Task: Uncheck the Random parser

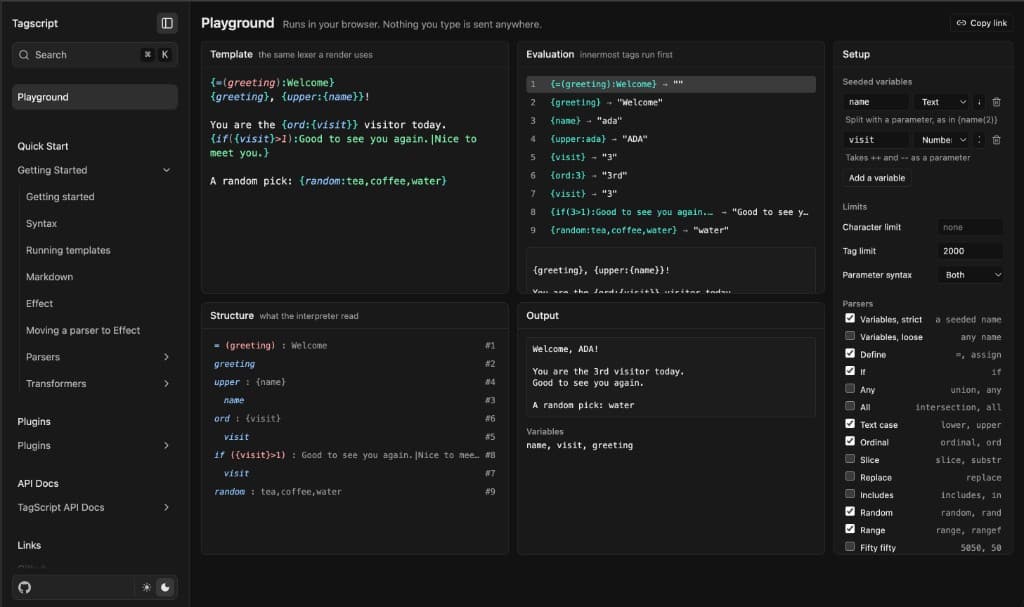Action: (850, 512)
